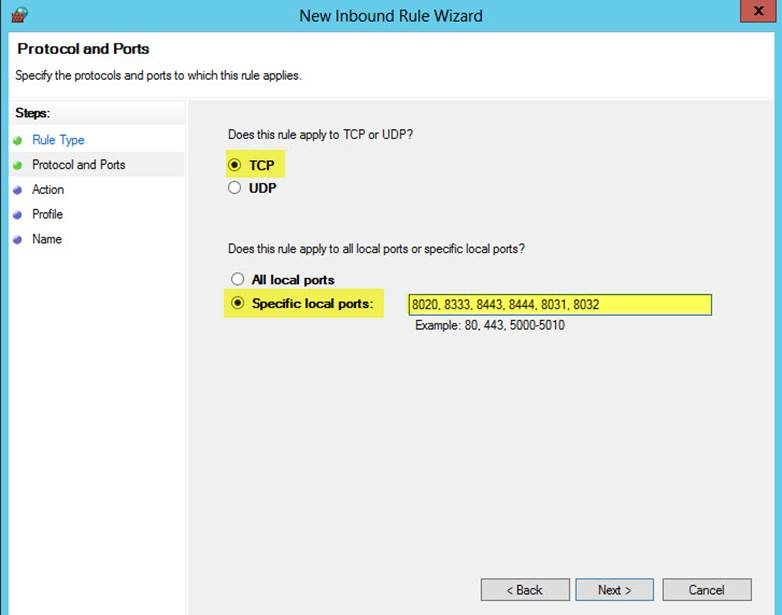This screenshot has width=782, height=615.
Task: Select the UDP radio button
Action: tap(234, 188)
